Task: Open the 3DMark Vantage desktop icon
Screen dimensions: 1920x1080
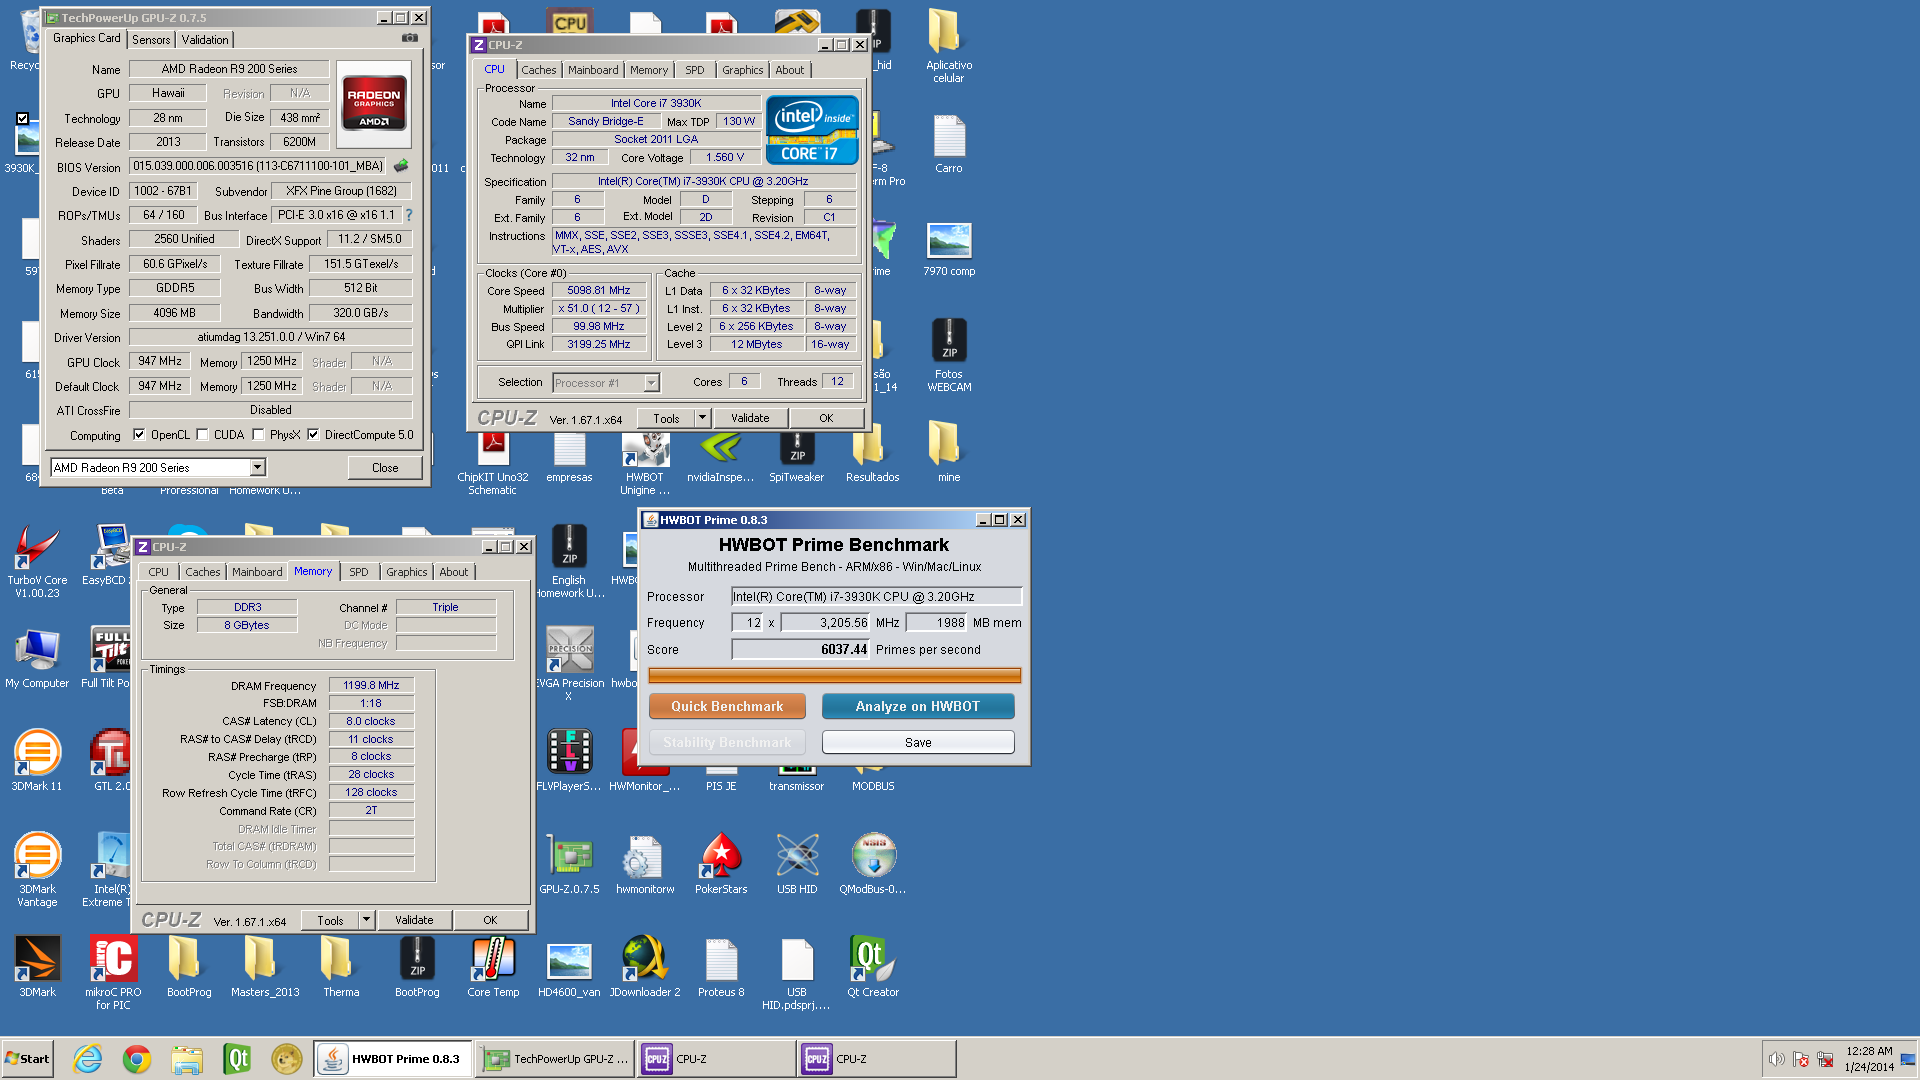Action: 37,870
